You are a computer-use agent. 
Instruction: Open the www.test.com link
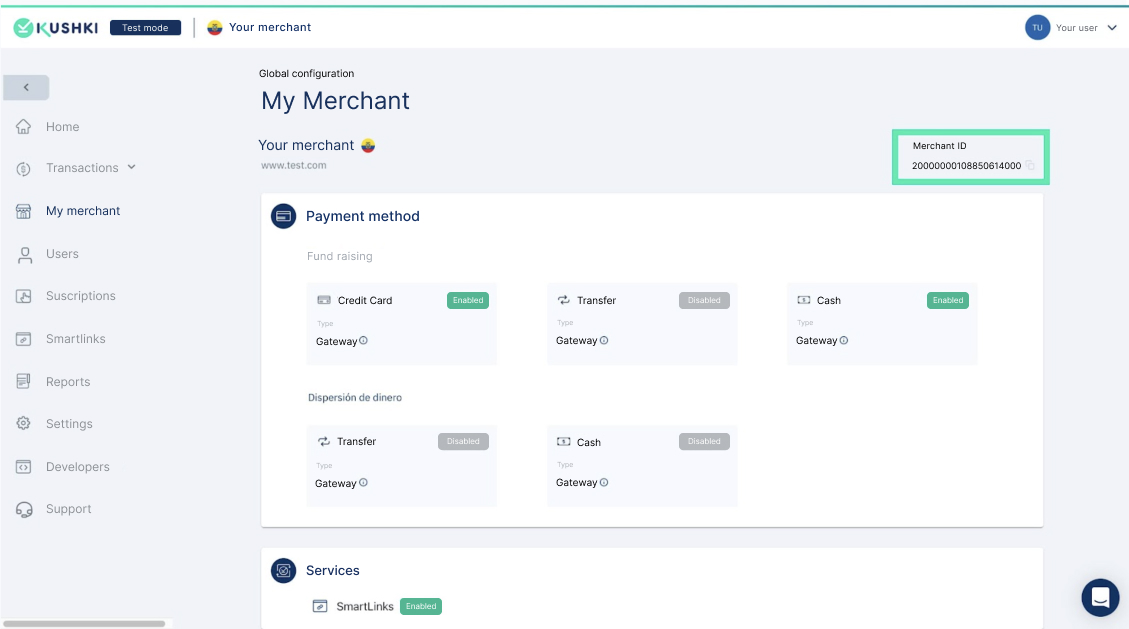coord(294,166)
